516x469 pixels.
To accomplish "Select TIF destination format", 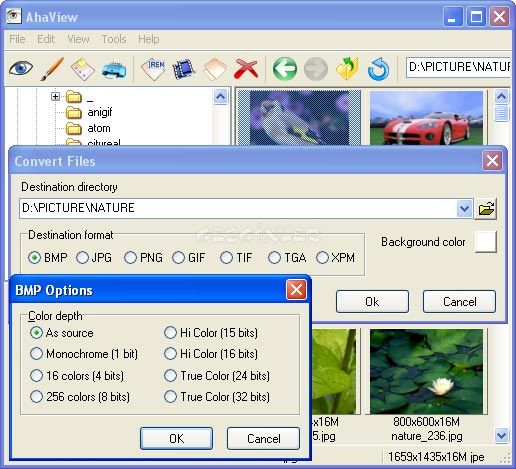I will point(236,258).
